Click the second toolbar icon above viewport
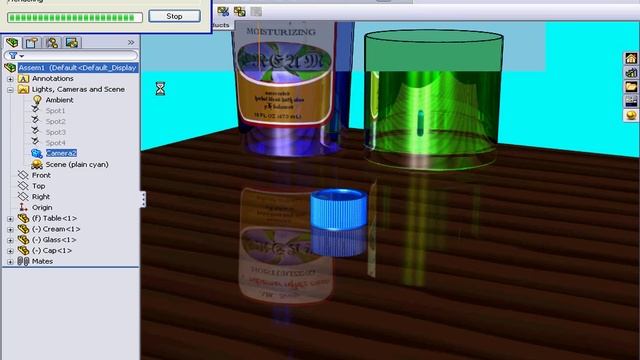The width and height of the screenshot is (640, 360). tap(240, 11)
